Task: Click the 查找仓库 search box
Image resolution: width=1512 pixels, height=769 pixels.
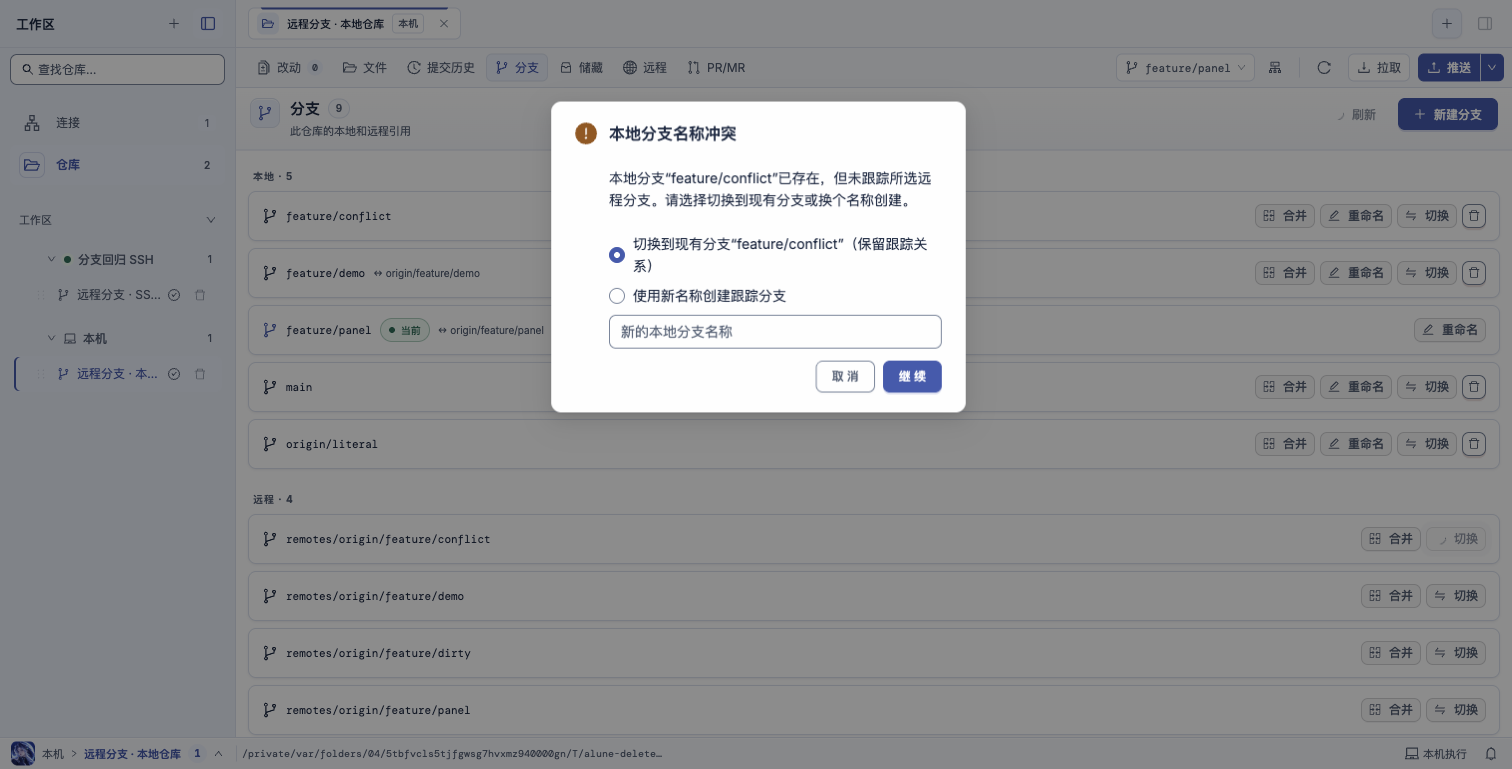Action: pos(118,69)
